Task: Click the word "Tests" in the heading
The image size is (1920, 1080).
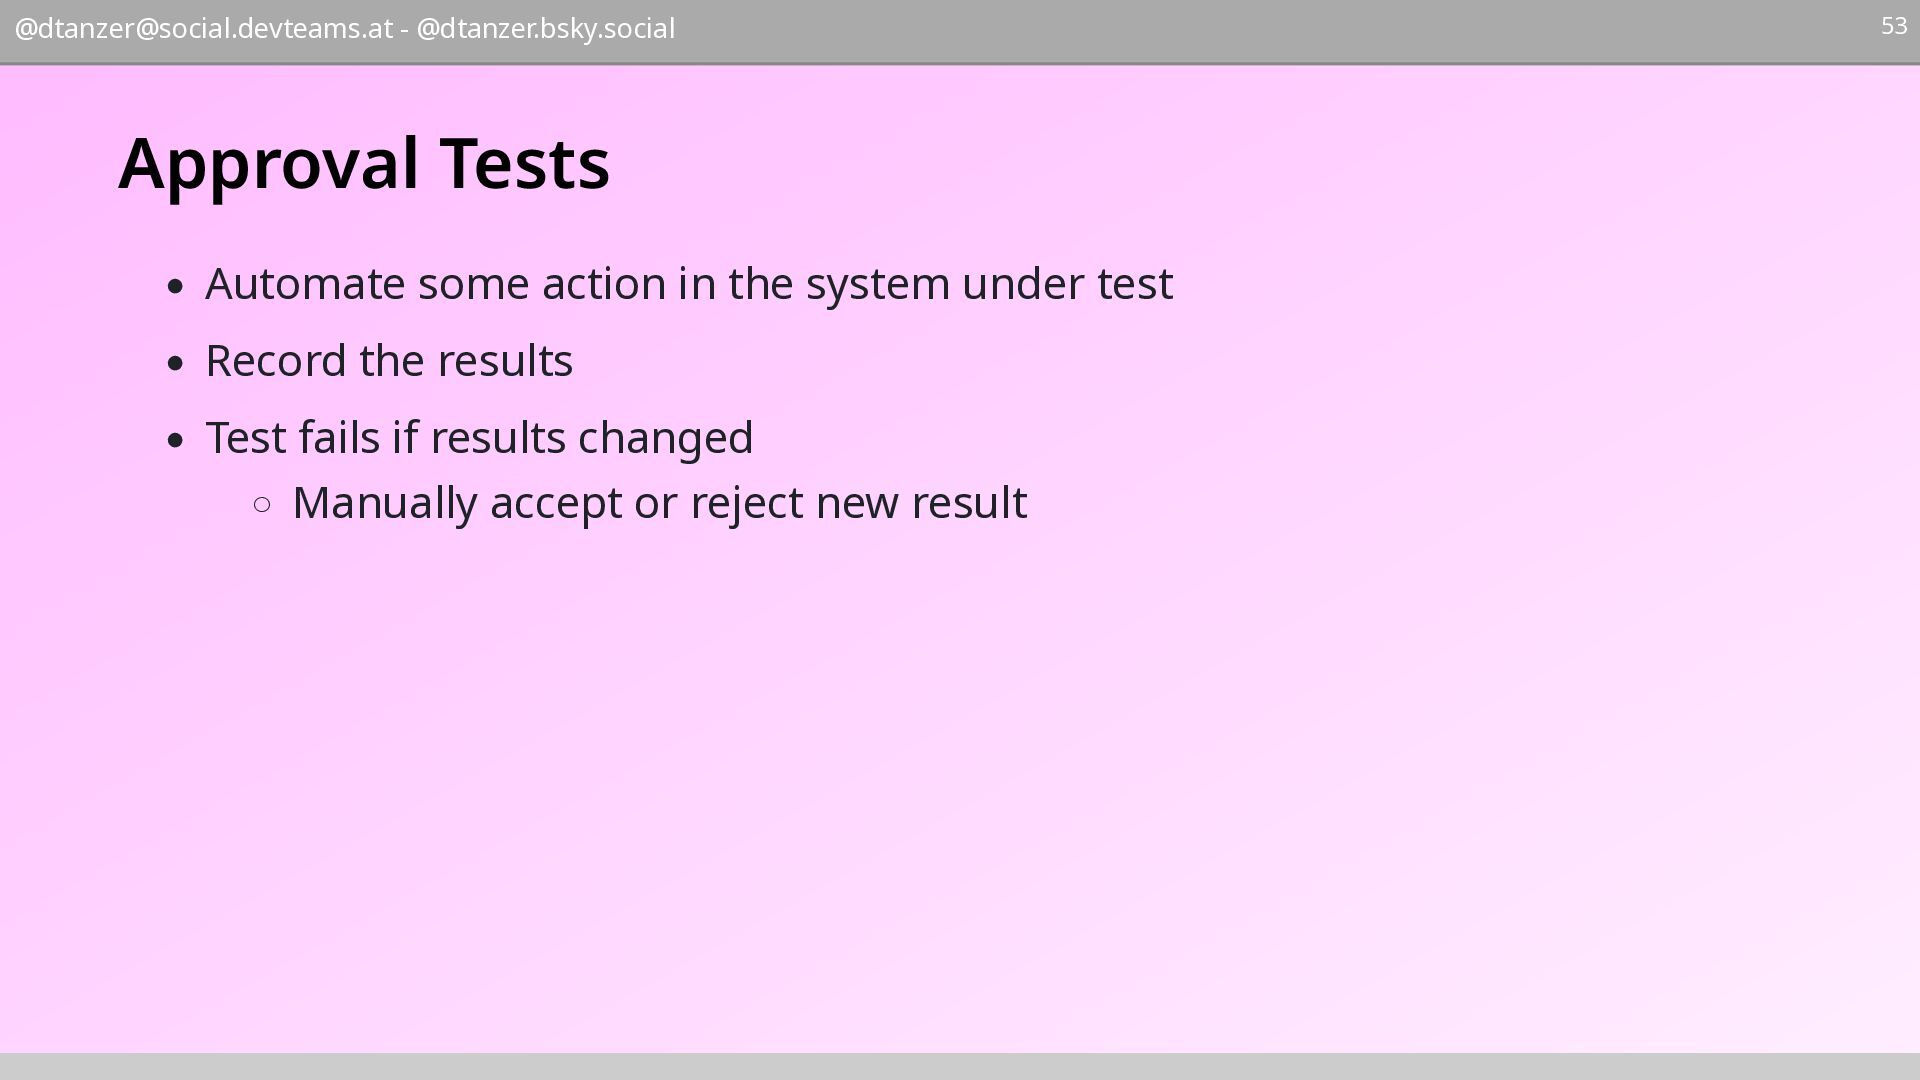Action: click(x=524, y=163)
